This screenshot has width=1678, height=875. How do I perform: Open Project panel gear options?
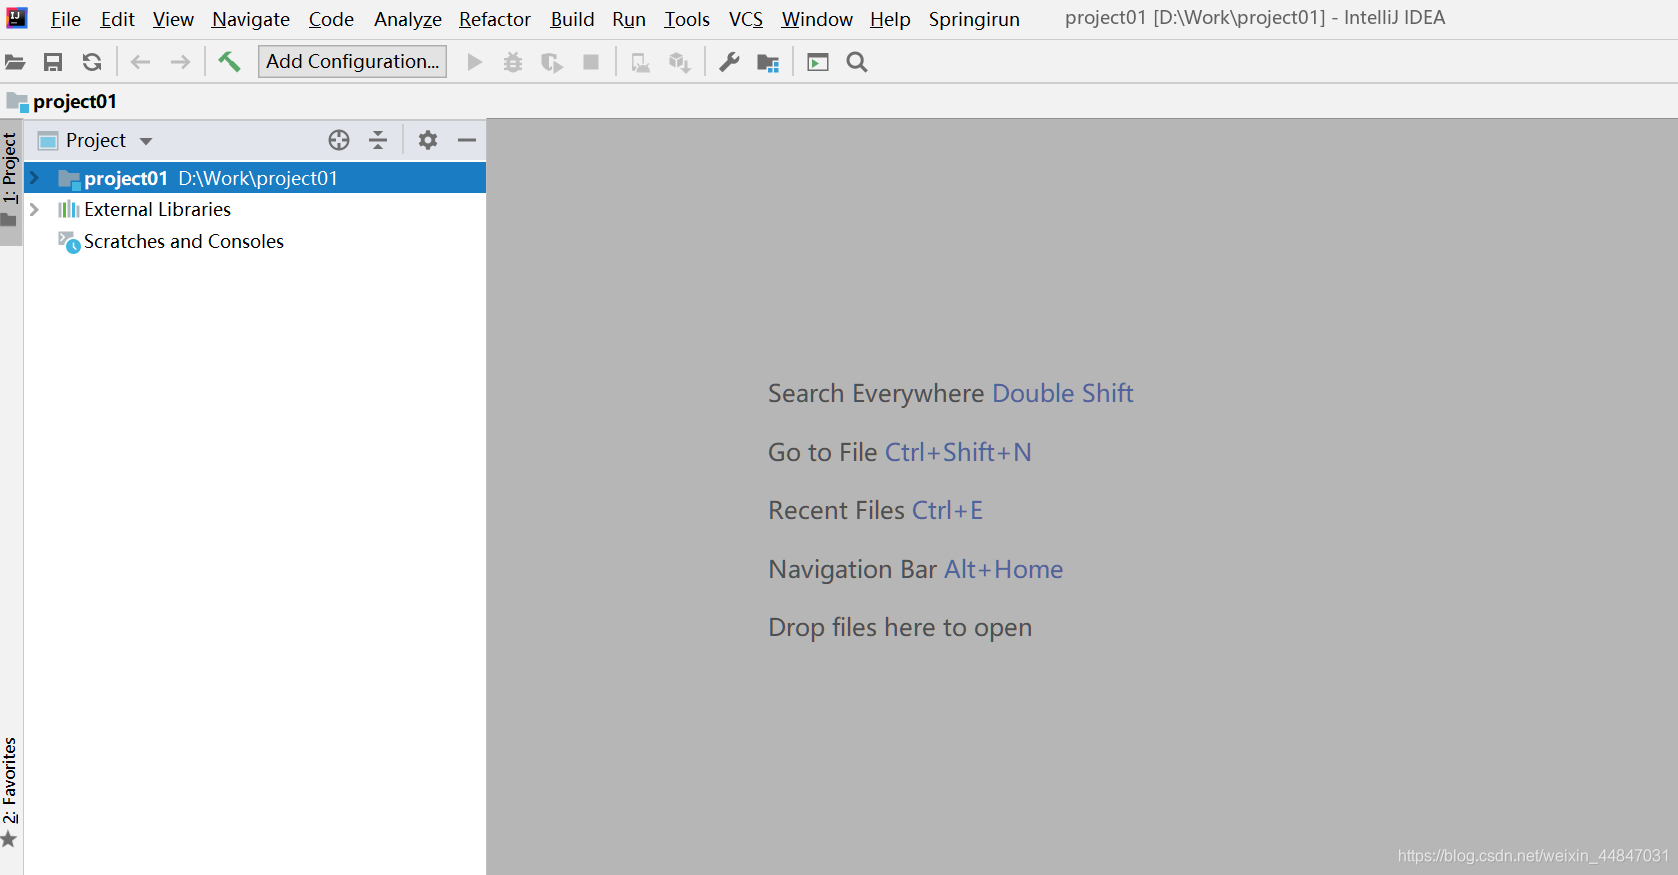428,140
